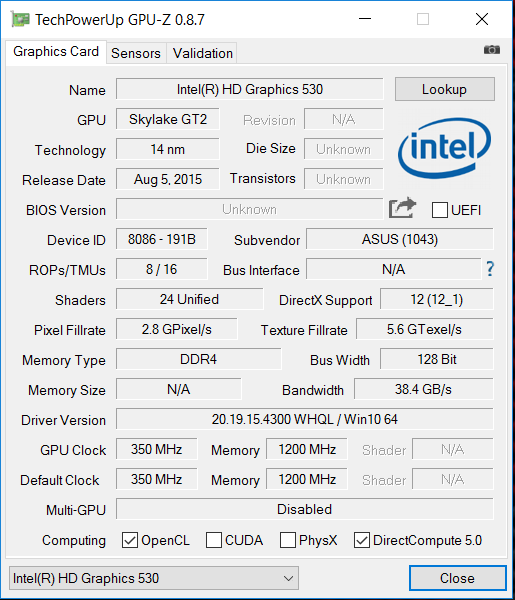The image size is (515, 600).
Task: Toggle the OpenCL checkbox
Action: click(130, 540)
